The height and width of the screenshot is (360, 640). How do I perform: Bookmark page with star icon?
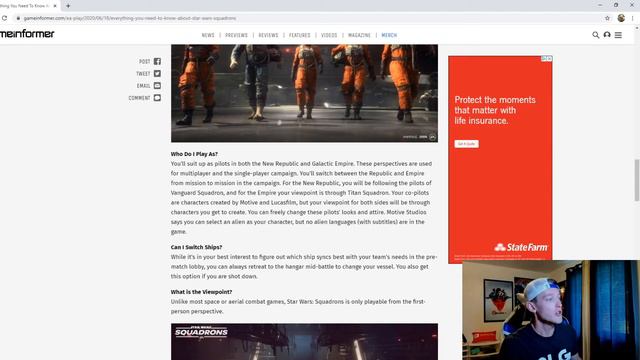[607, 18]
